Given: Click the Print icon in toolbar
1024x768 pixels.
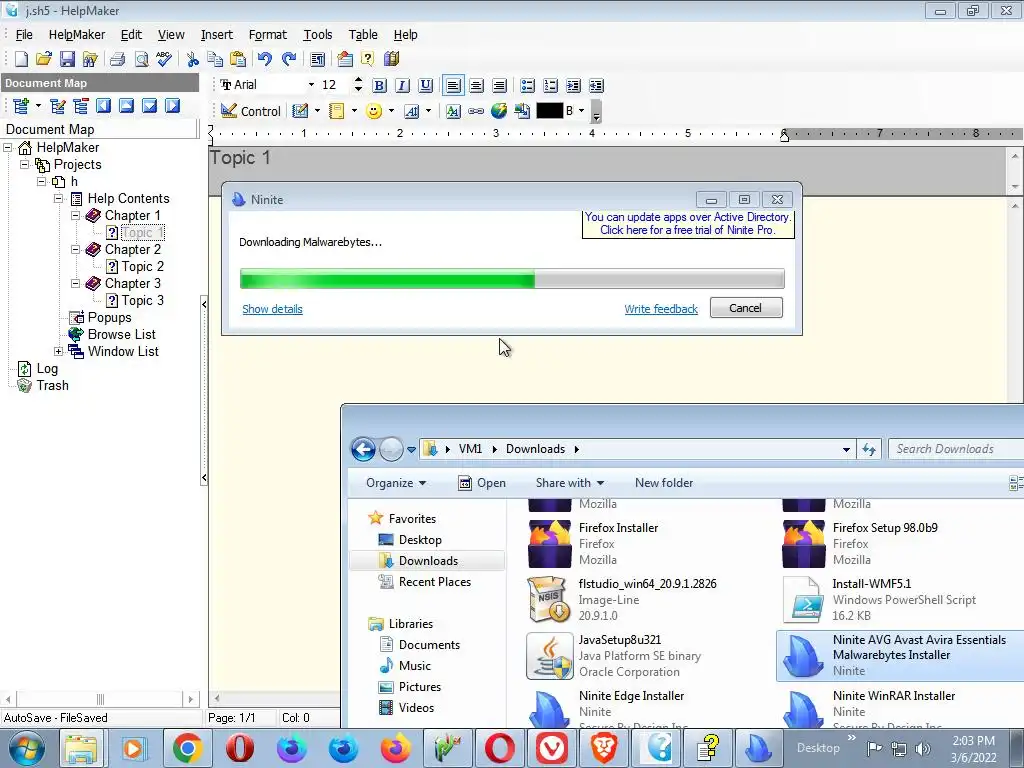Looking at the screenshot, I should pyautogui.click(x=118, y=59).
